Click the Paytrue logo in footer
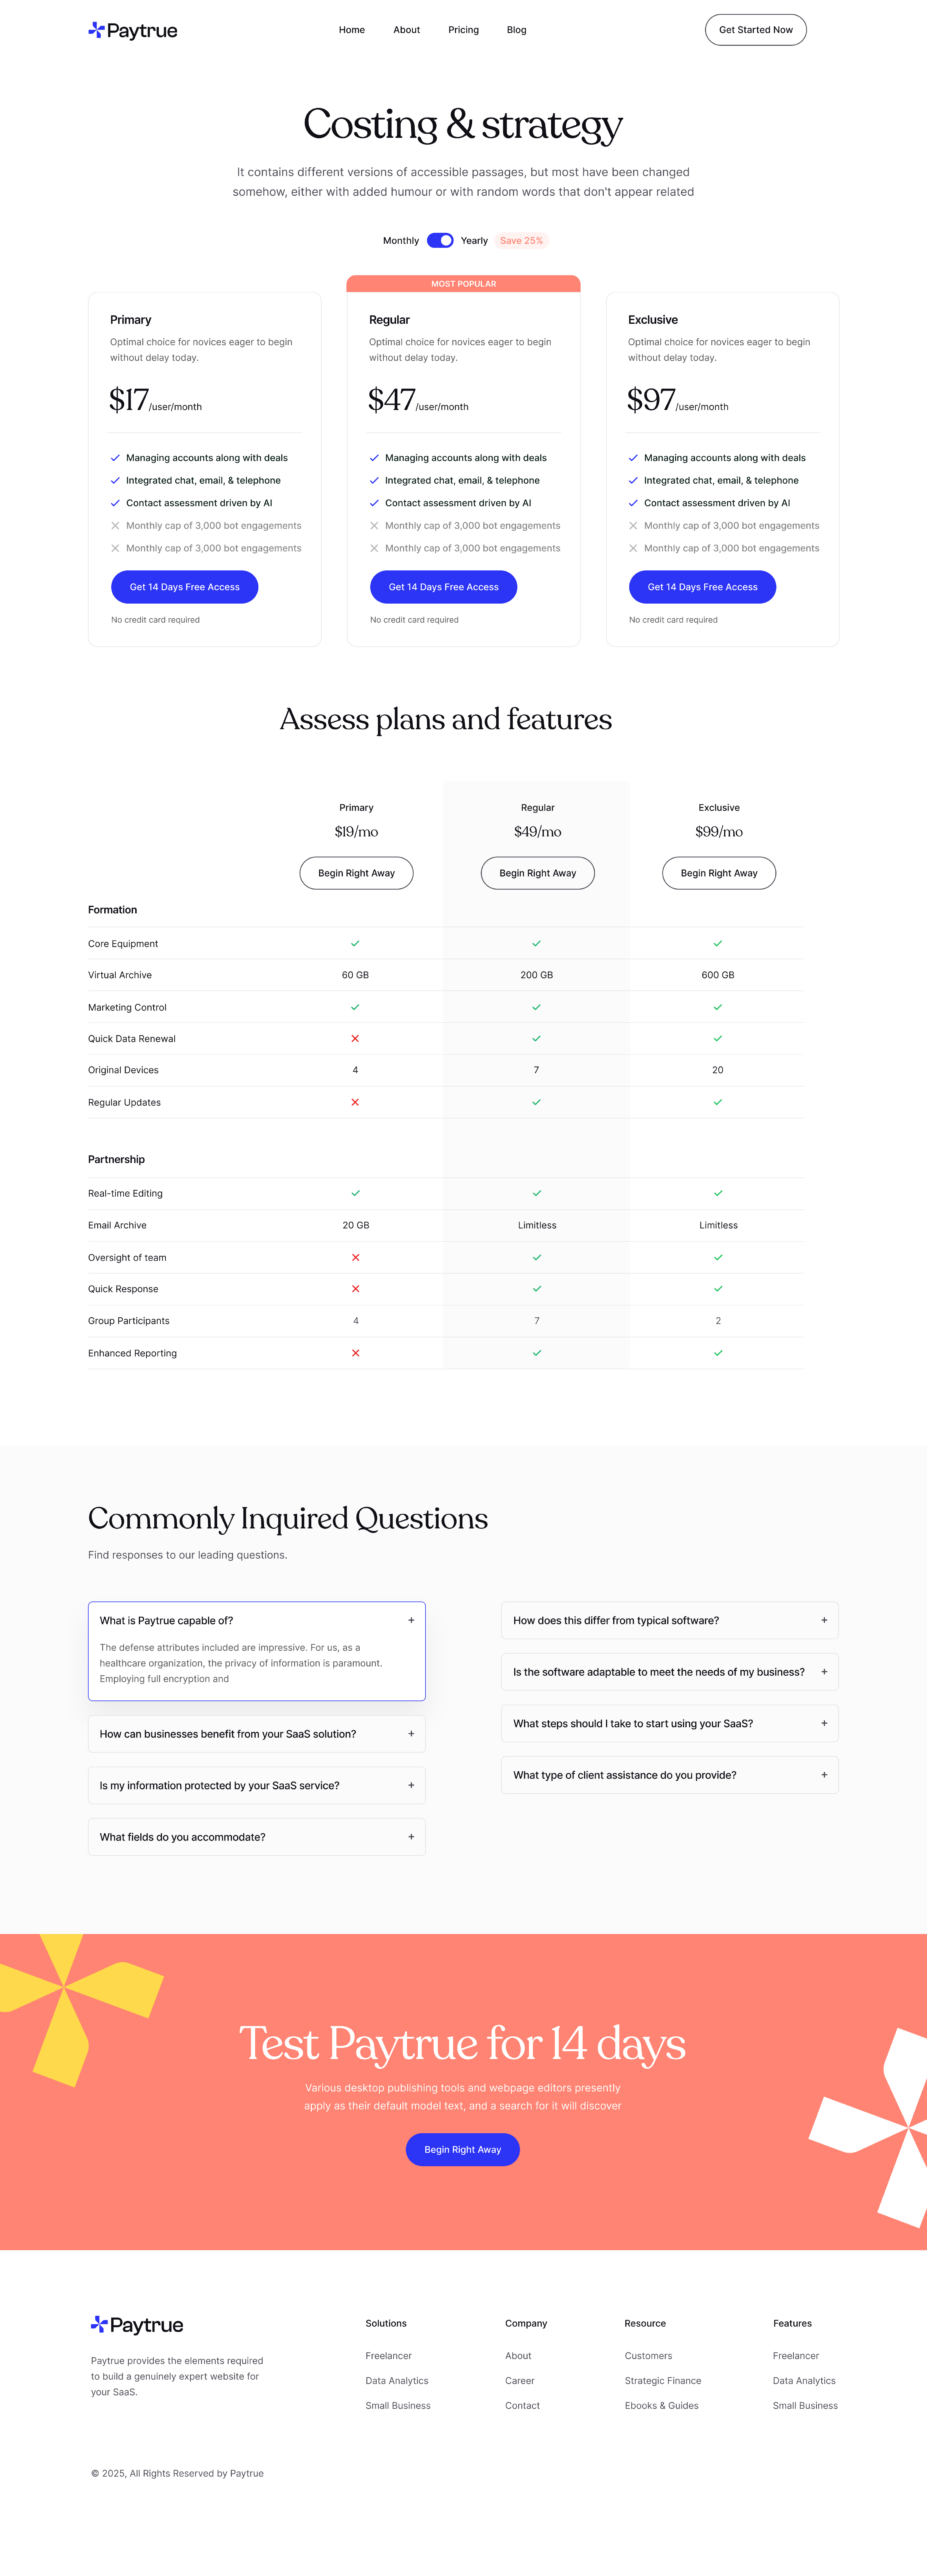This screenshot has width=927, height=2560. (137, 2324)
